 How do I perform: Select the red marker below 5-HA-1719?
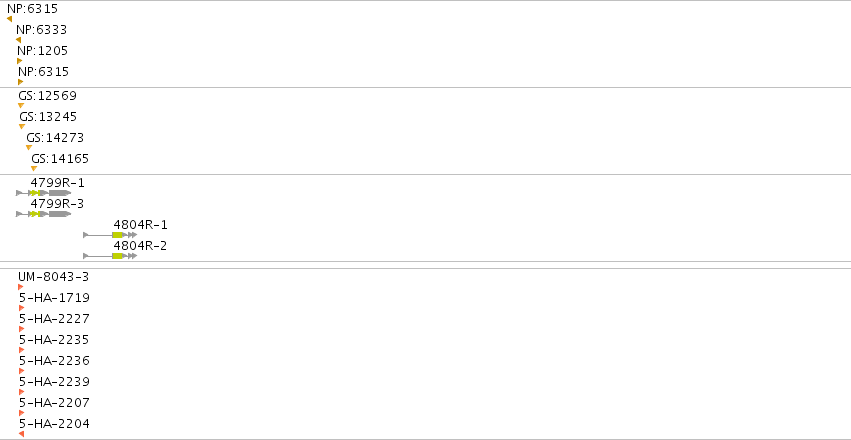[x=22, y=308]
